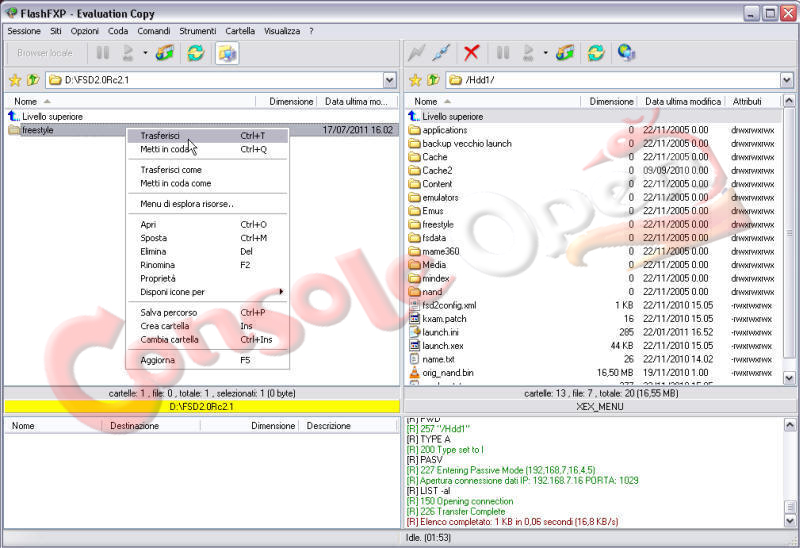Image resolution: width=800 pixels, height=548 pixels.
Task: Toggle the switch-to-remote browser icon
Action: (227, 53)
